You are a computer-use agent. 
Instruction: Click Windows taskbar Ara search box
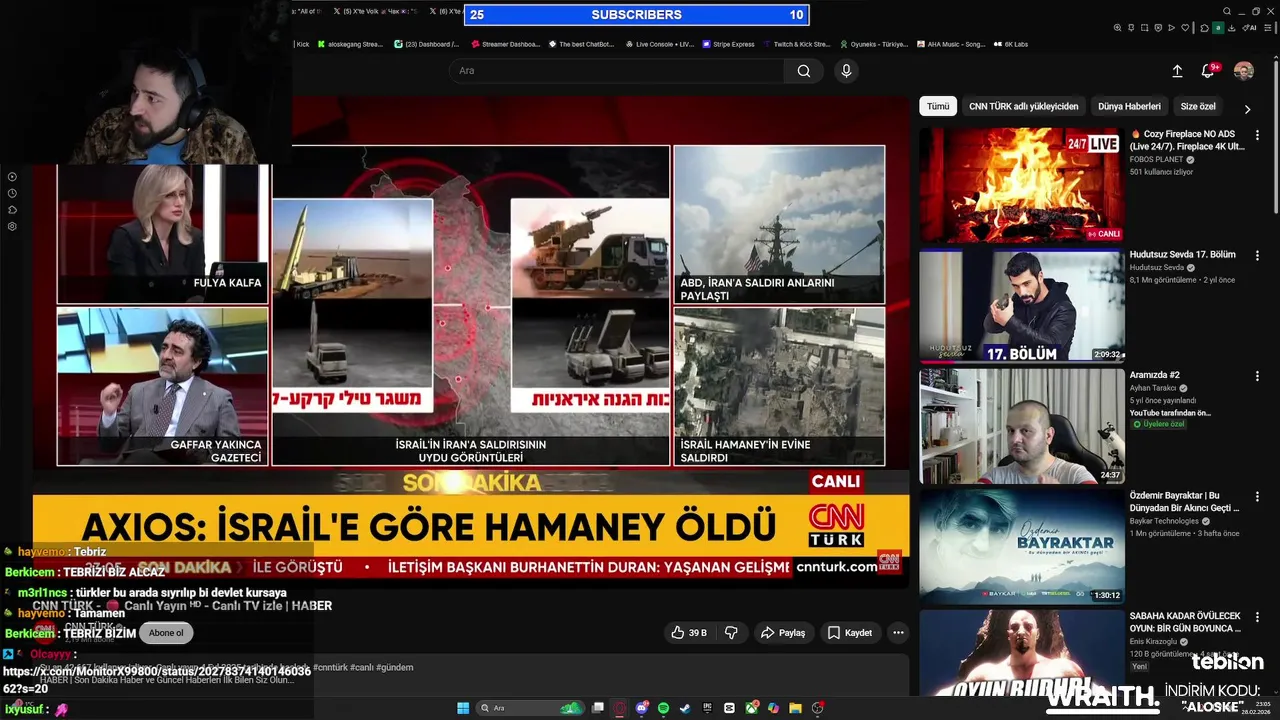[530, 708]
